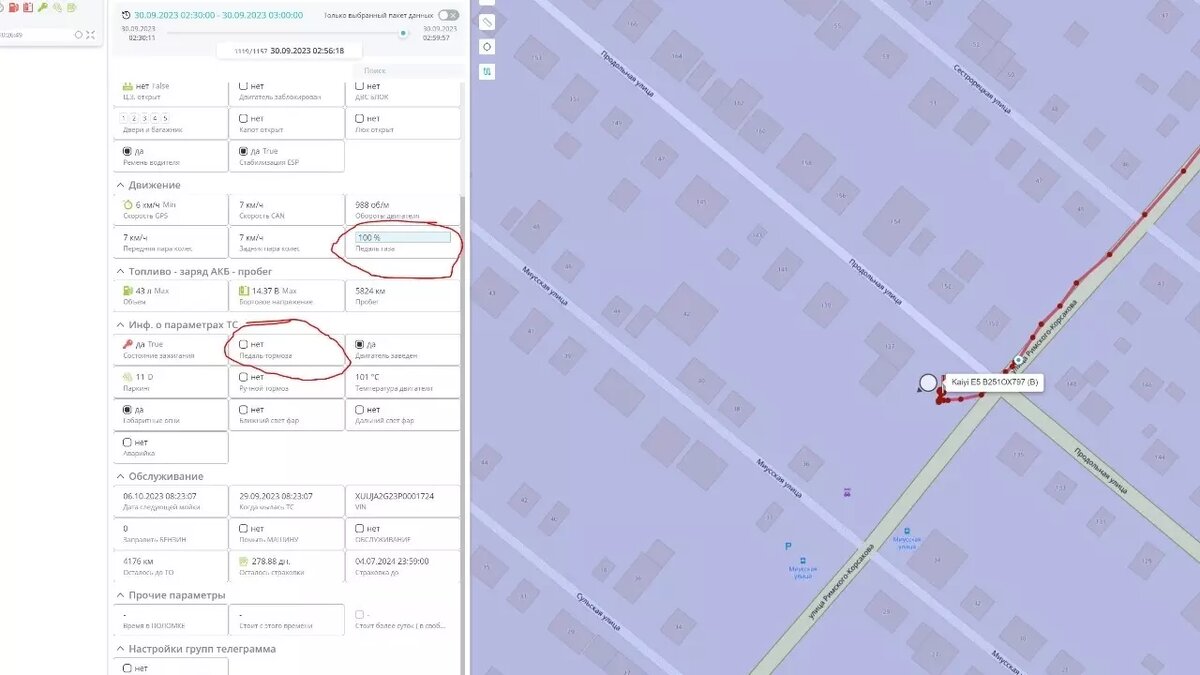Move the timeline slider handle

(x=403, y=33)
